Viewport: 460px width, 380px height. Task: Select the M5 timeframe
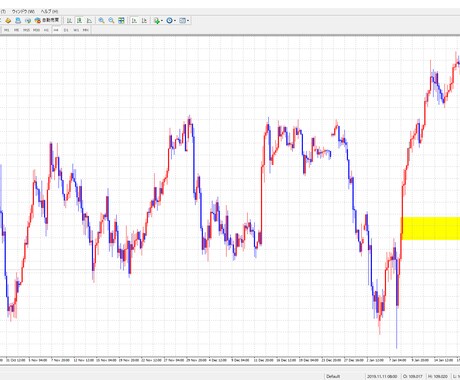tap(16, 30)
